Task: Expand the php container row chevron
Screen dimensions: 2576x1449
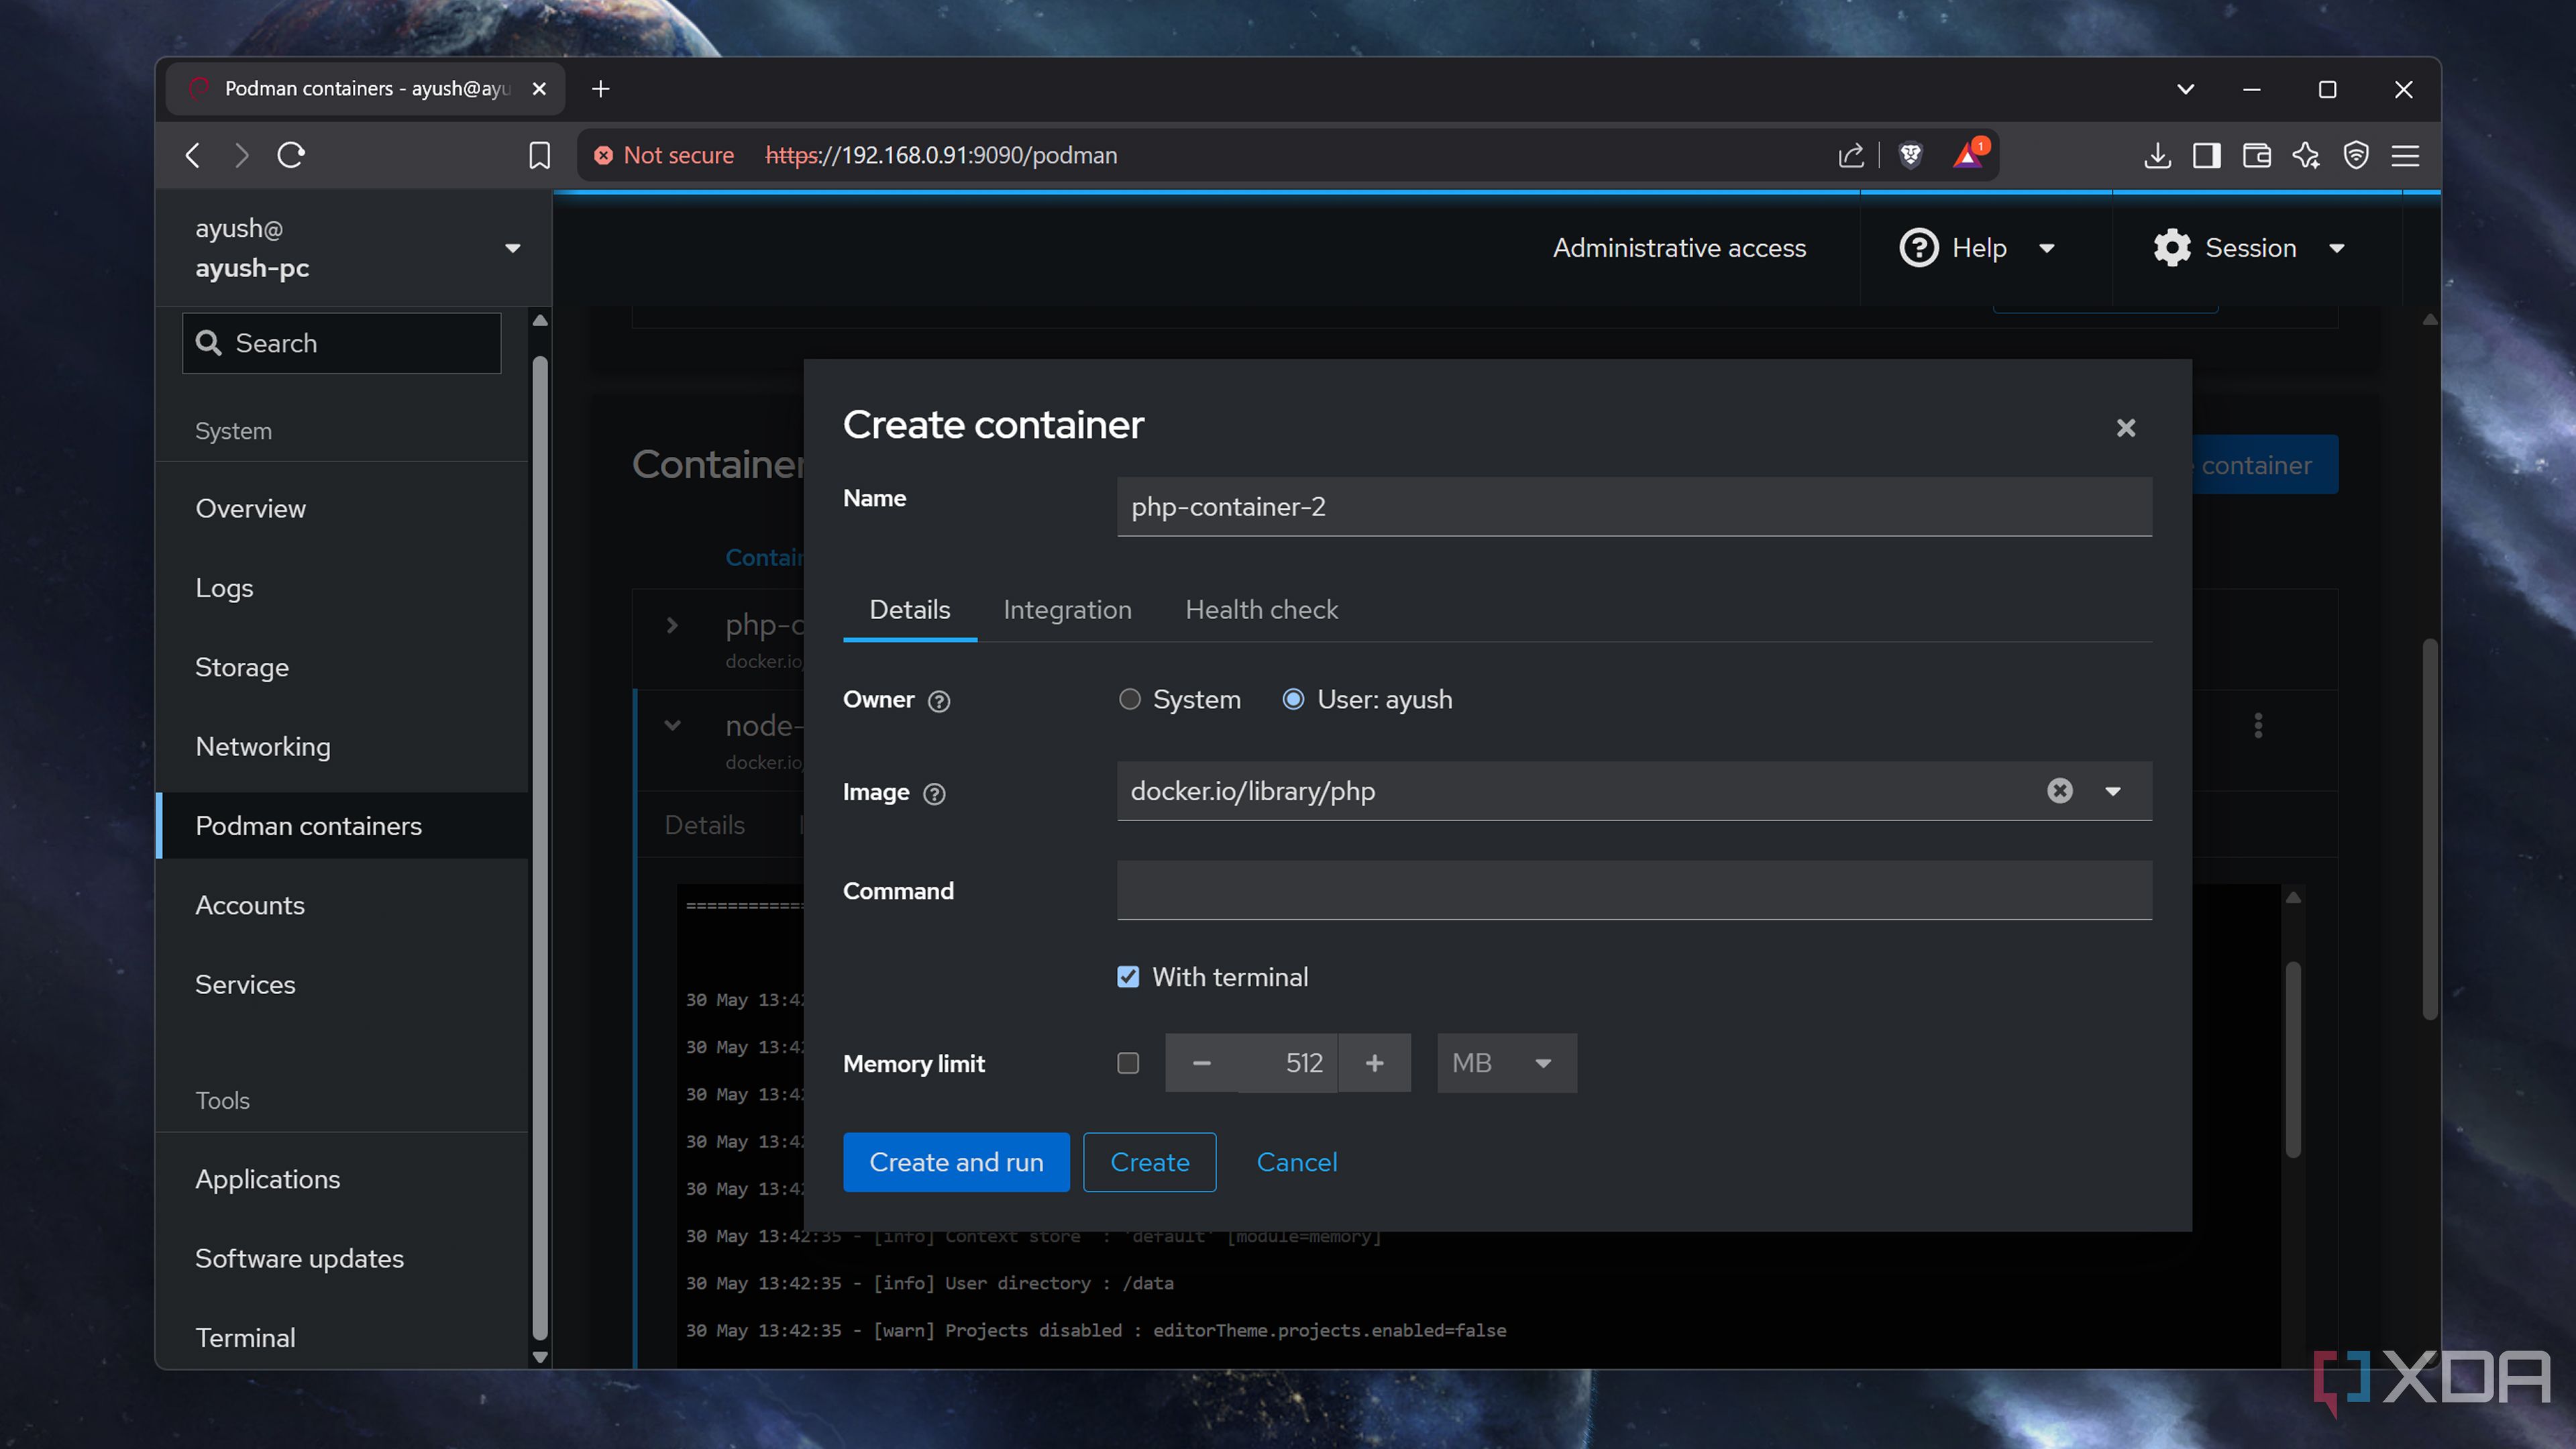Action: coord(673,626)
